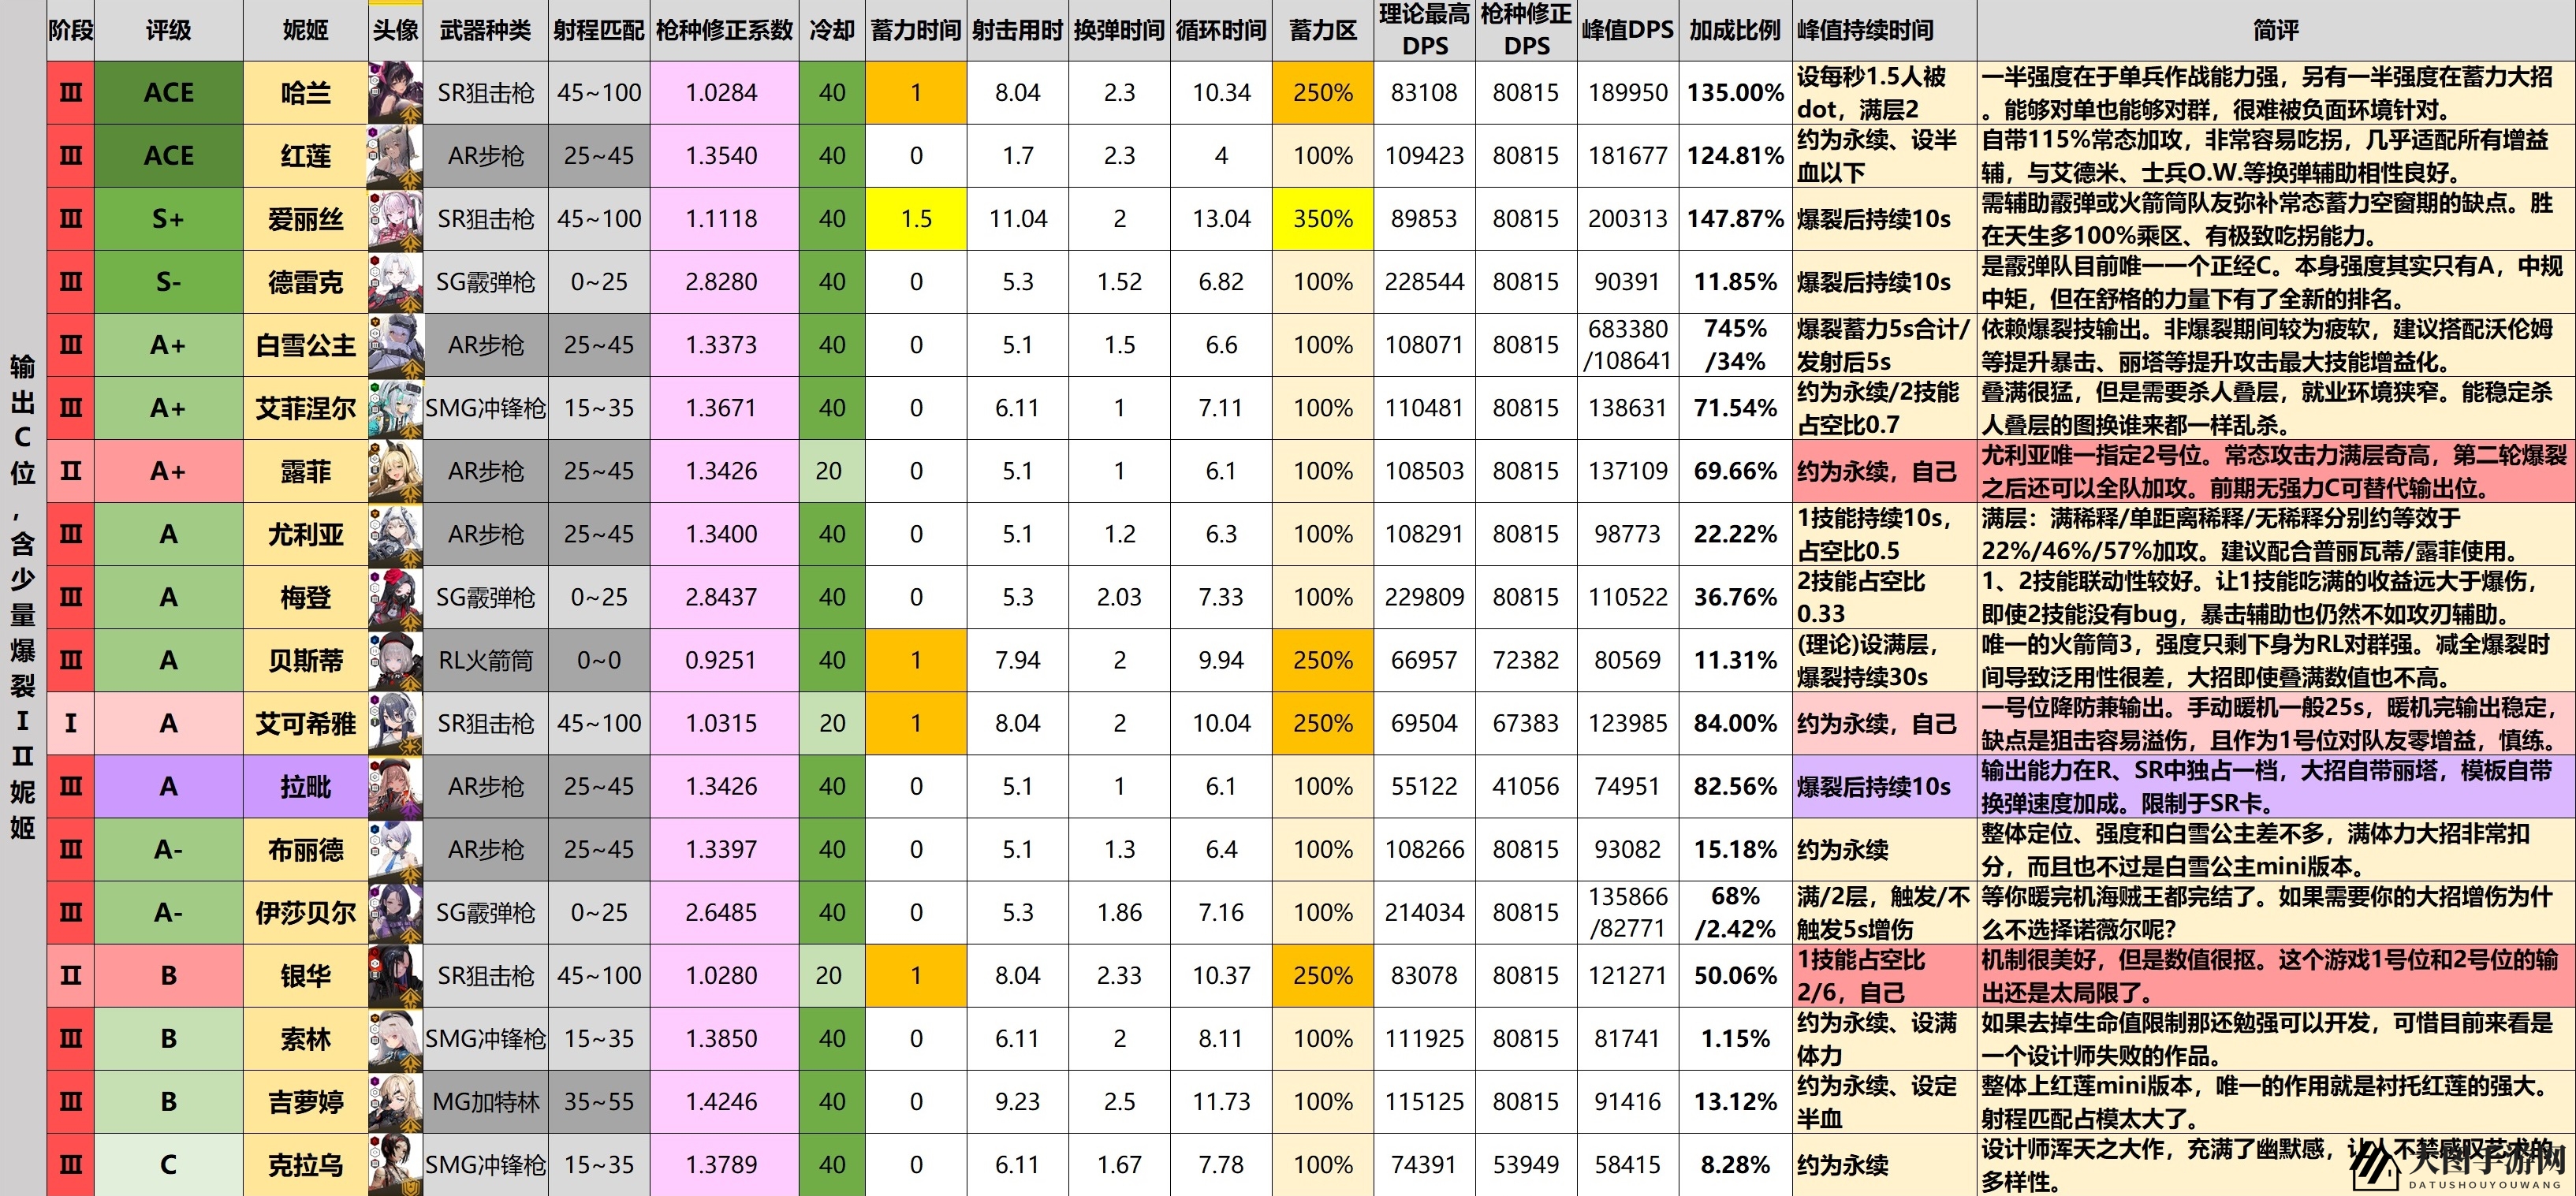Select the 峰值DPS column header
Viewport: 2576px width, 1196px height.
click(1627, 30)
